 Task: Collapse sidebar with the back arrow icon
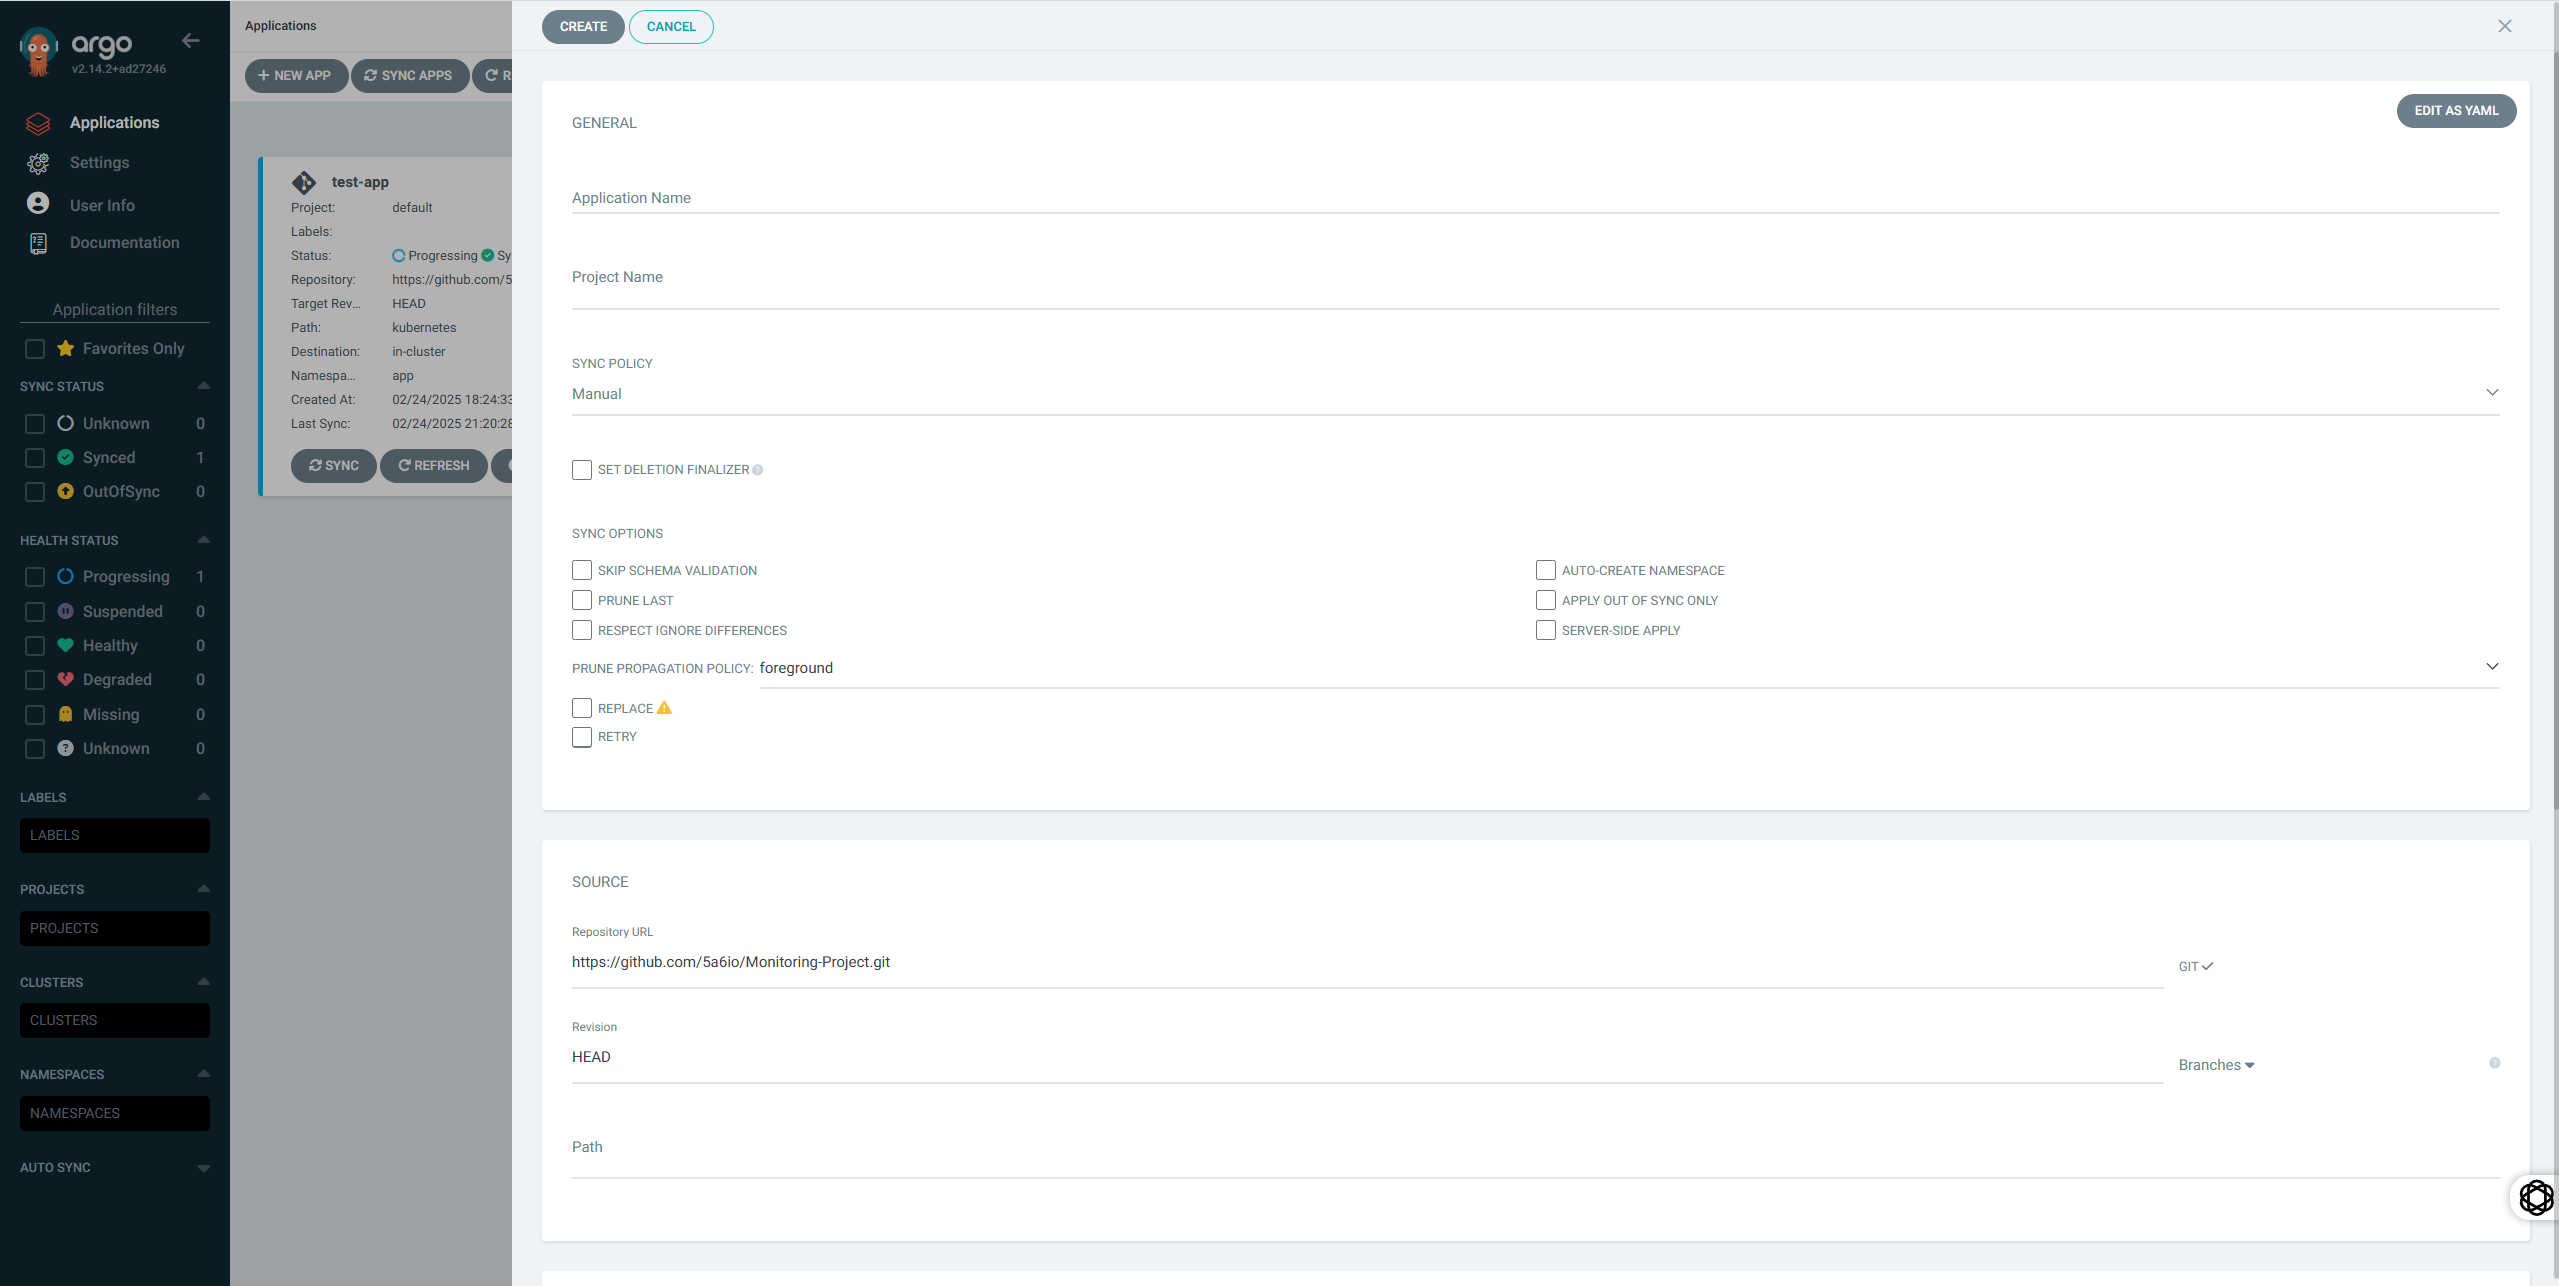pyautogui.click(x=191, y=41)
